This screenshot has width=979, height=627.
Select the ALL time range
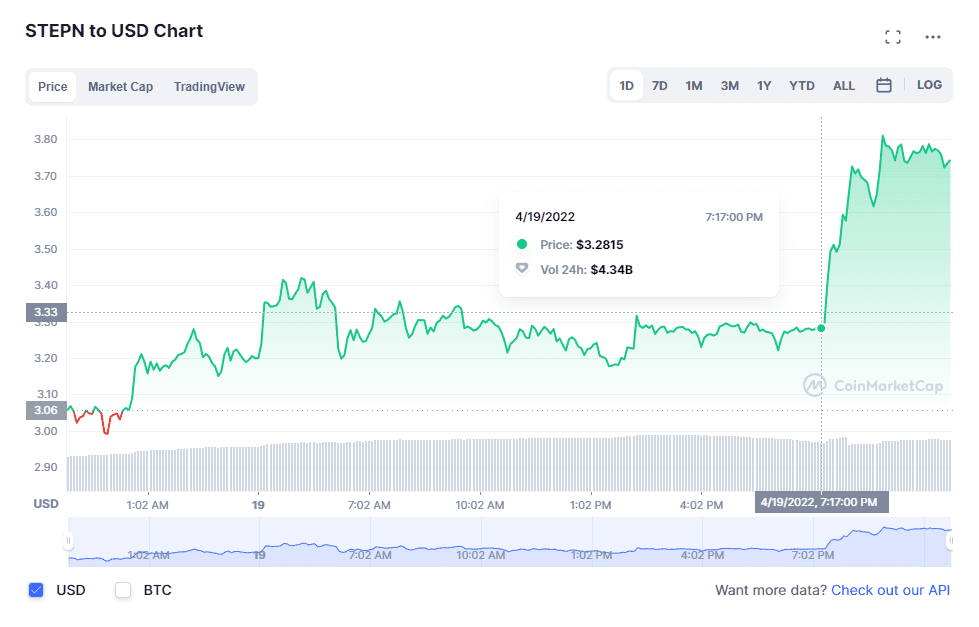pyautogui.click(x=843, y=85)
